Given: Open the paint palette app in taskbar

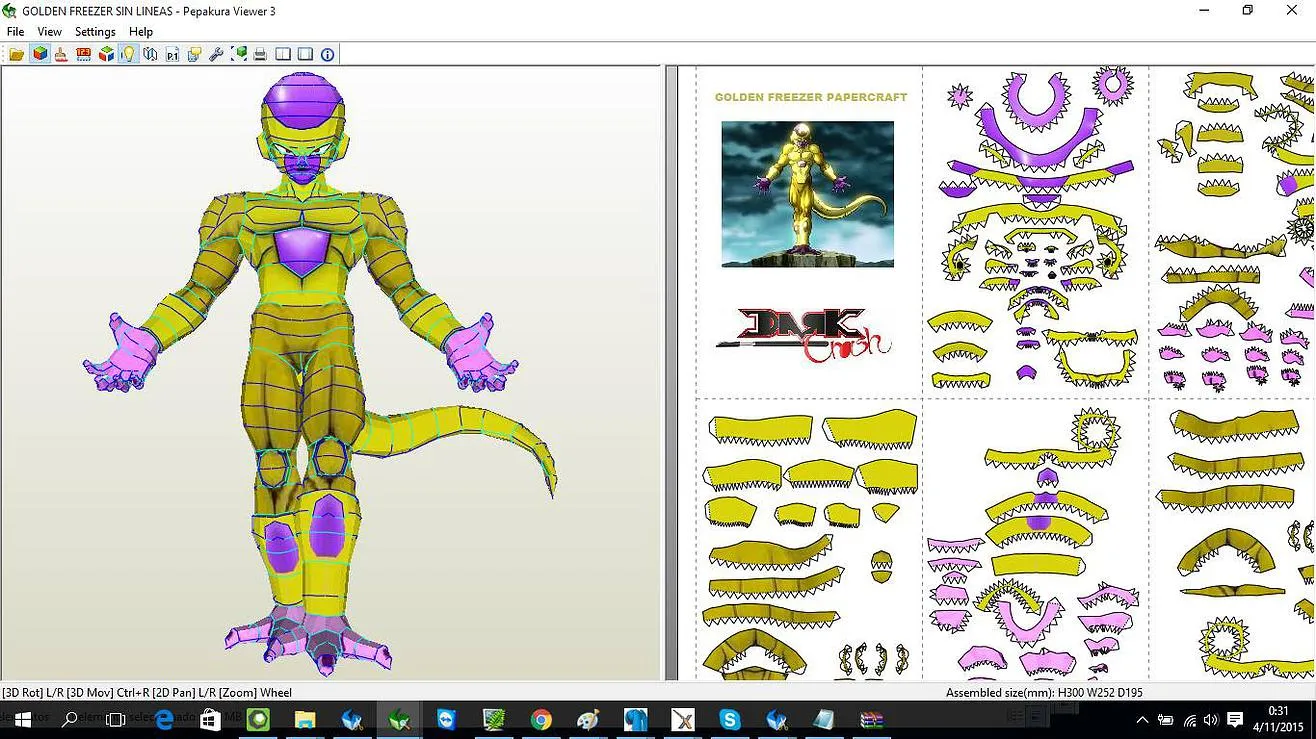Looking at the screenshot, I should tap(588, 719).
